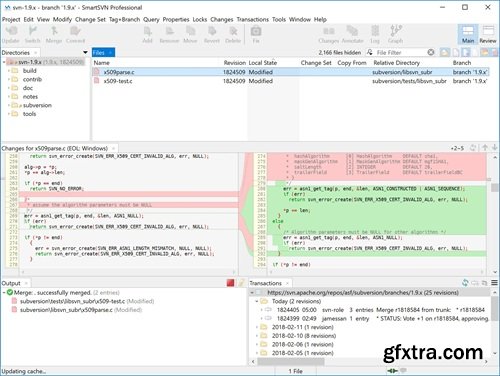
Task: Toggle third file view filter icon
Action: coord(466,52)
